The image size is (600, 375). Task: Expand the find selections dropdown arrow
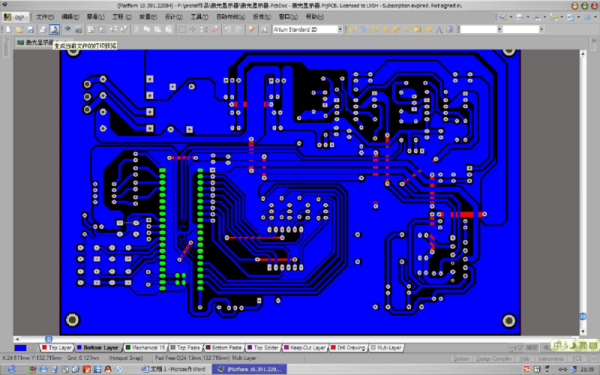[545, 17]
